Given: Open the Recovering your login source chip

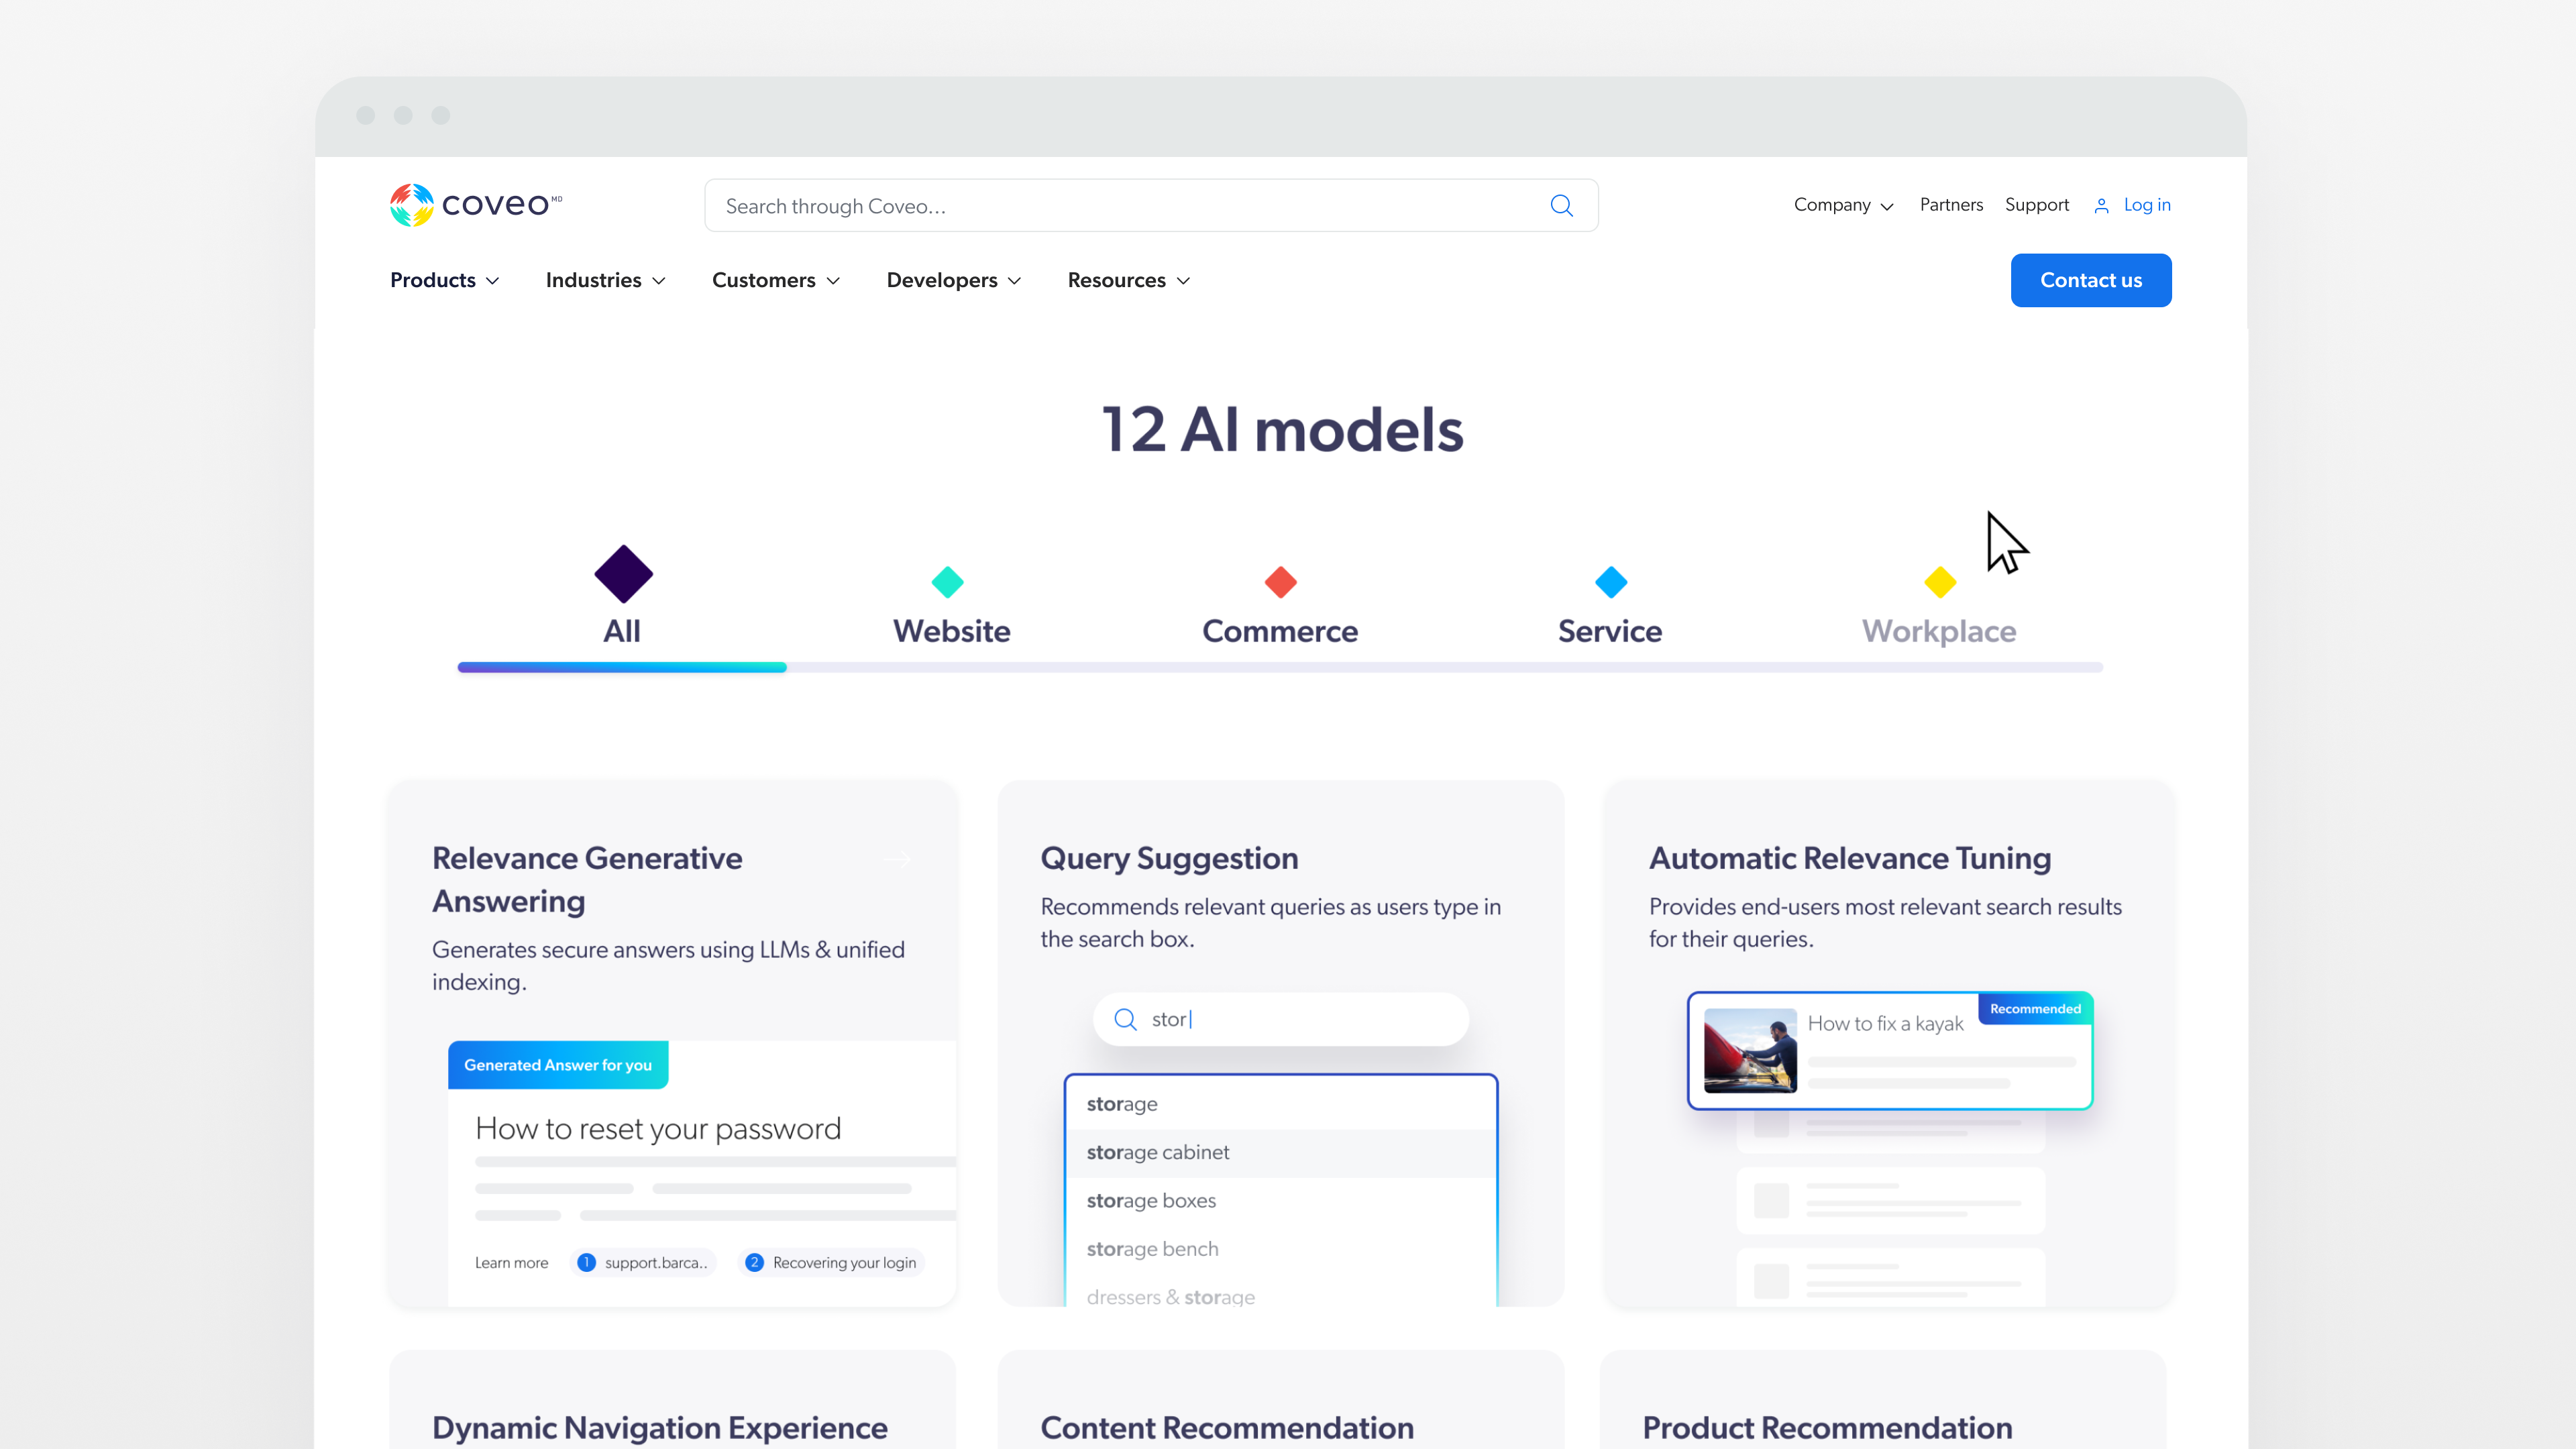Looking at the screenshot, I should coord(832,1263).
